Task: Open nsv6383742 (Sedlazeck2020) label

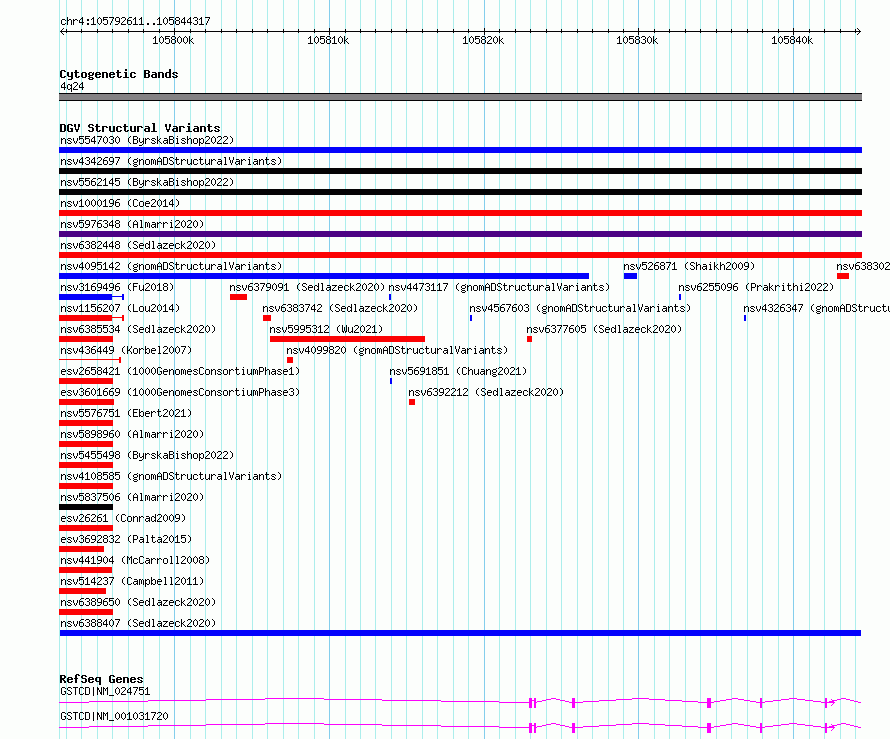Action: pyautogui.click(x=340, y=308)
